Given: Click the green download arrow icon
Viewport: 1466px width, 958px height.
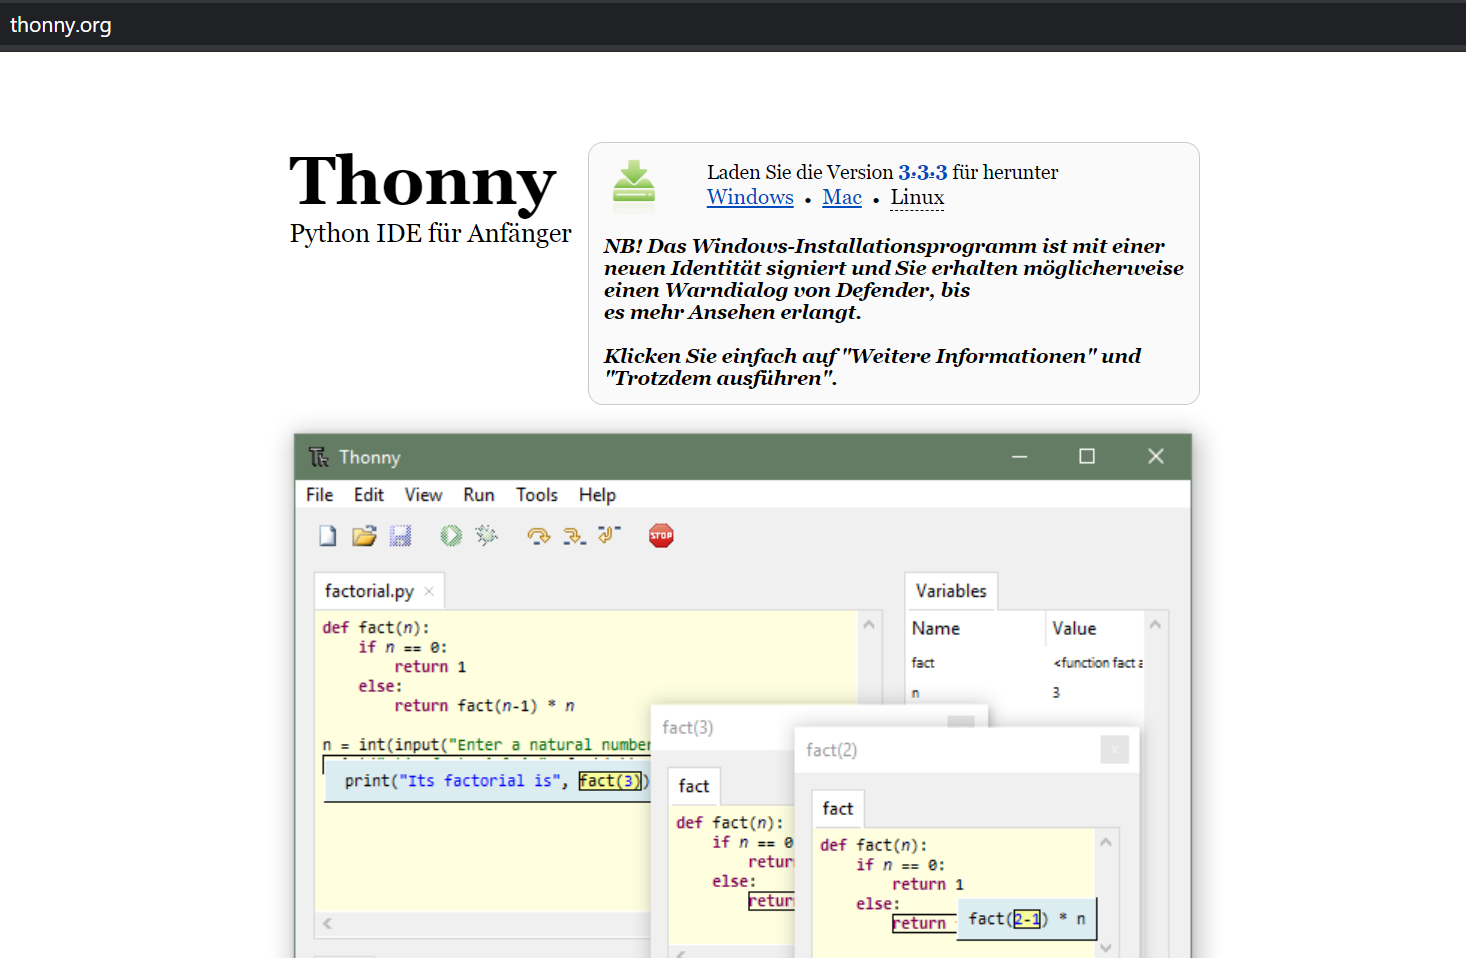Looking at the screenshot, I should (x=634, y=183).
